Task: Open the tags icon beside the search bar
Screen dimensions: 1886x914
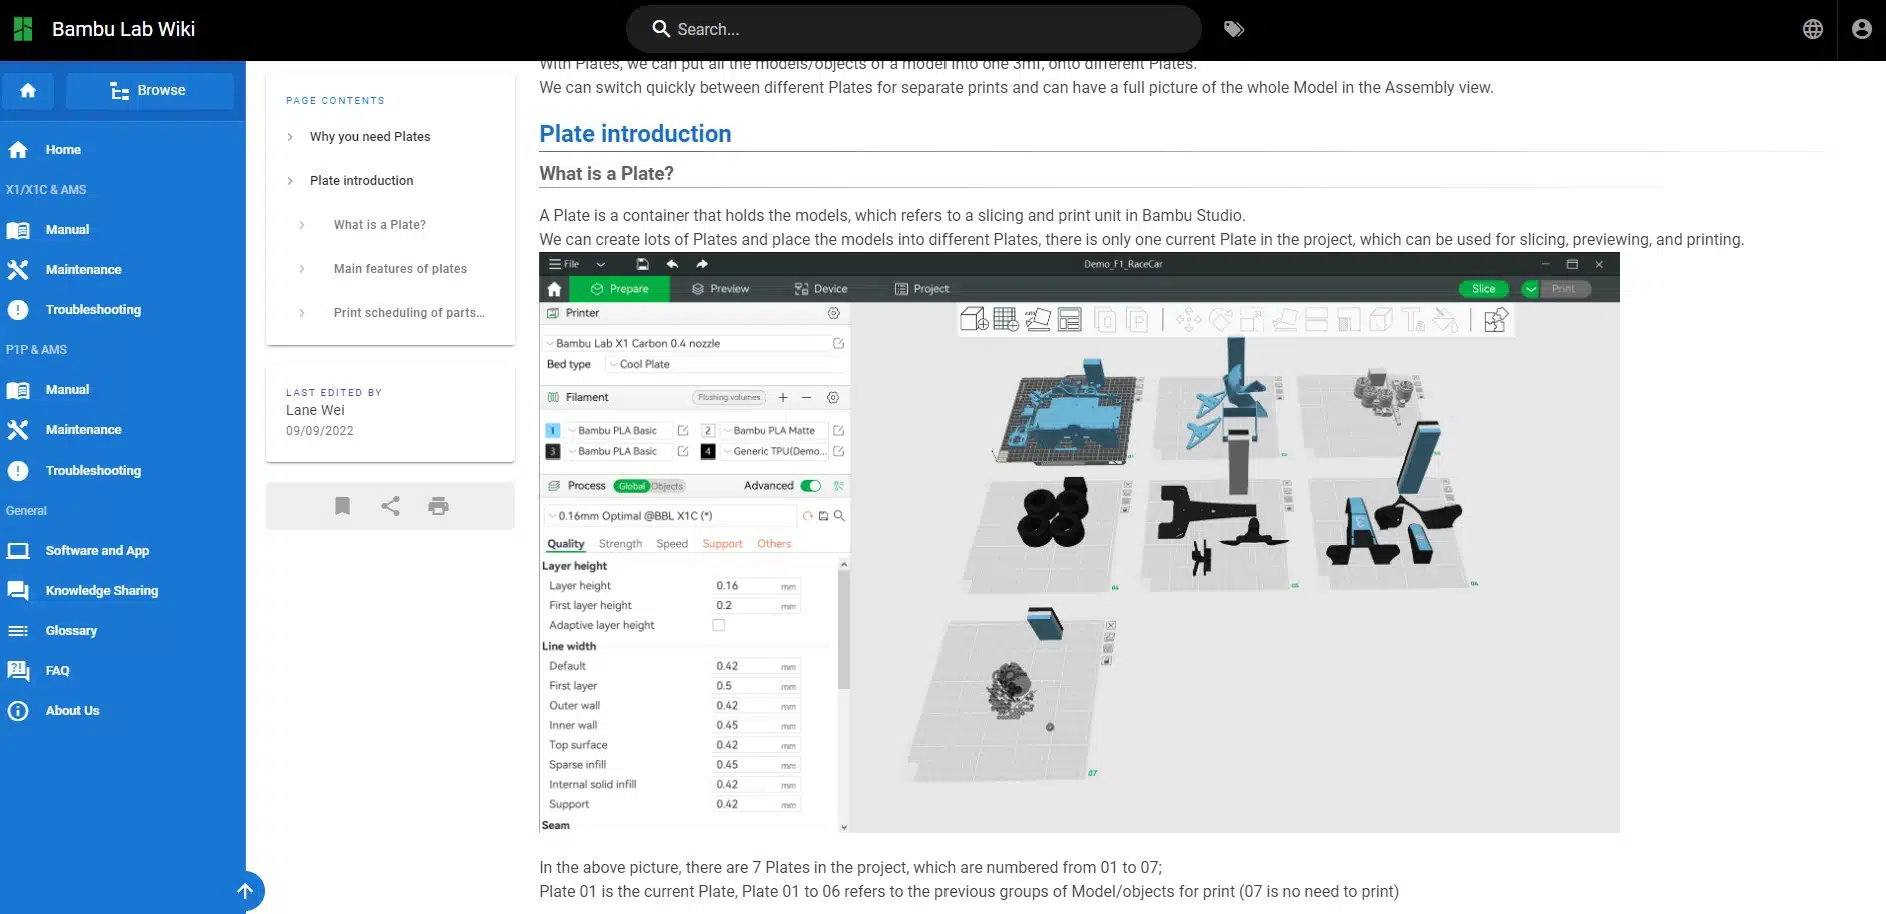Action: 1234,29
